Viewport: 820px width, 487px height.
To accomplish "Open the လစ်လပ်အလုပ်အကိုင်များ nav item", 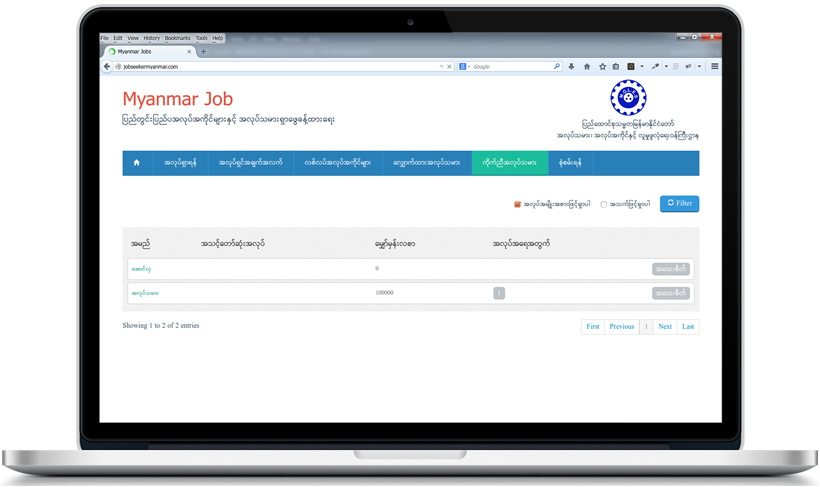I will pos(338,163).
